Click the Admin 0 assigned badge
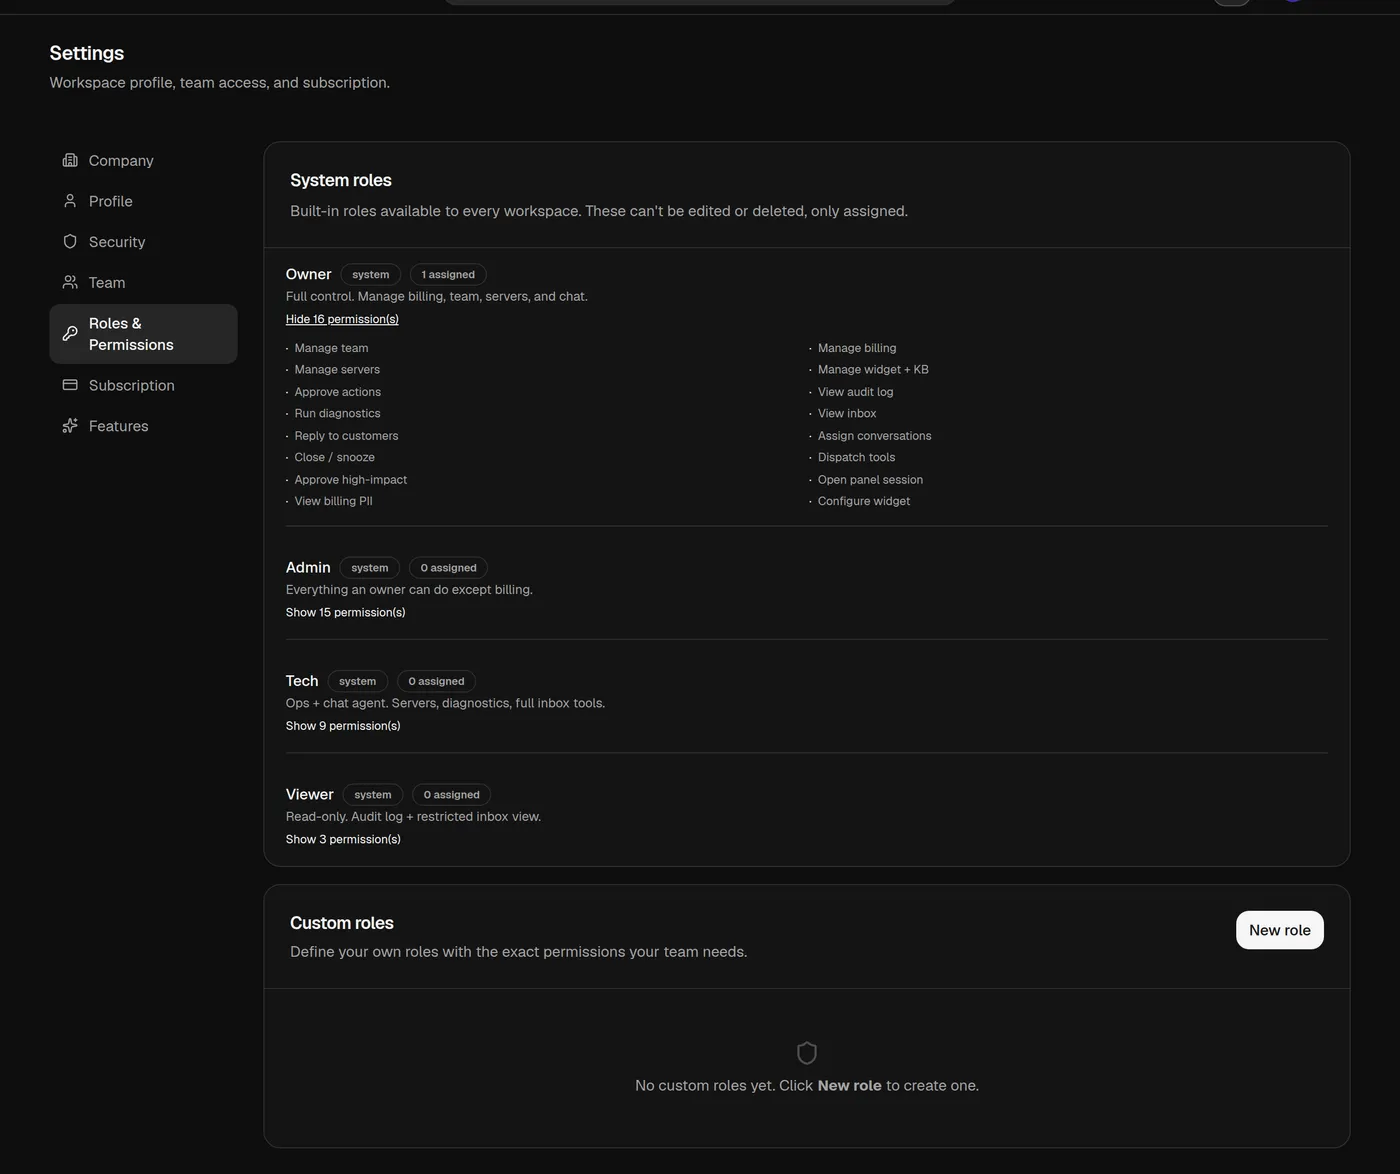This screenshot has height=1174, width=1400. [448, 568]
